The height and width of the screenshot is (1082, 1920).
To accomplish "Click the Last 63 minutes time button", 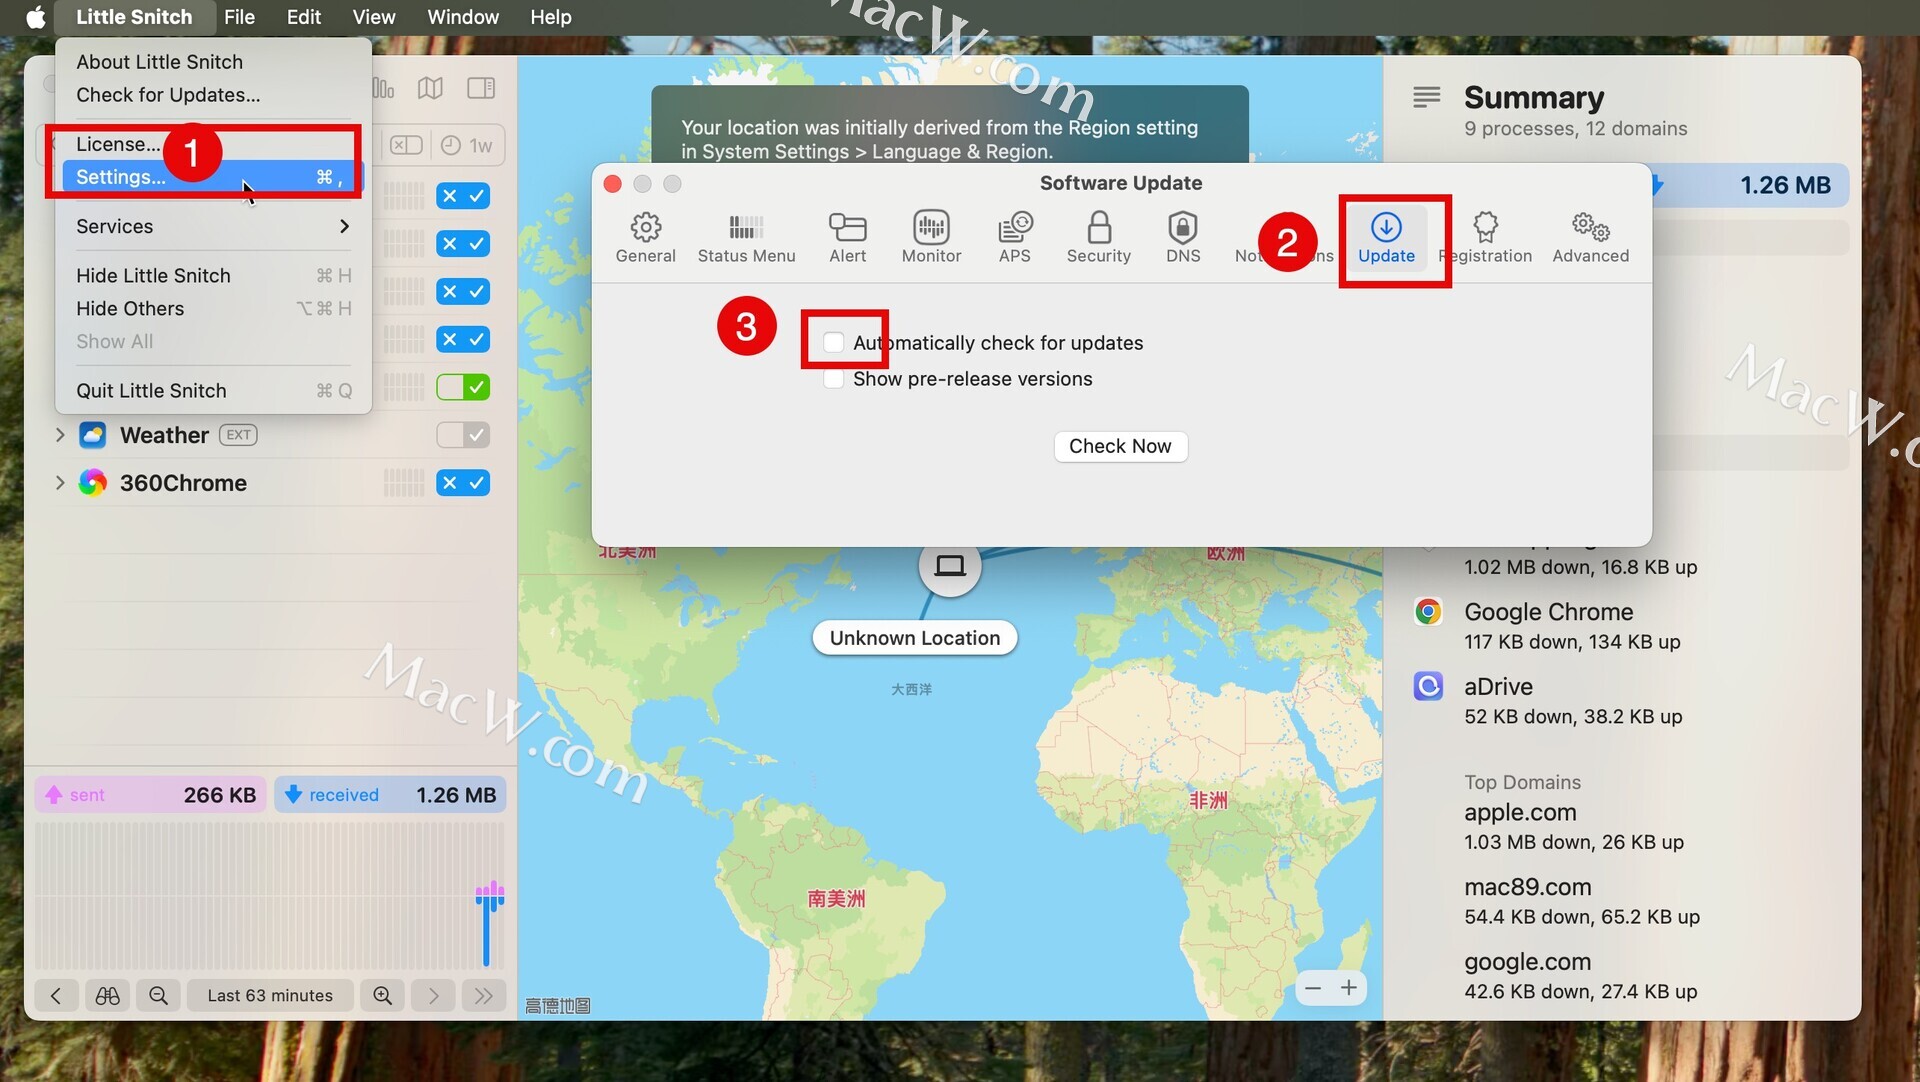I will point(270,995).
